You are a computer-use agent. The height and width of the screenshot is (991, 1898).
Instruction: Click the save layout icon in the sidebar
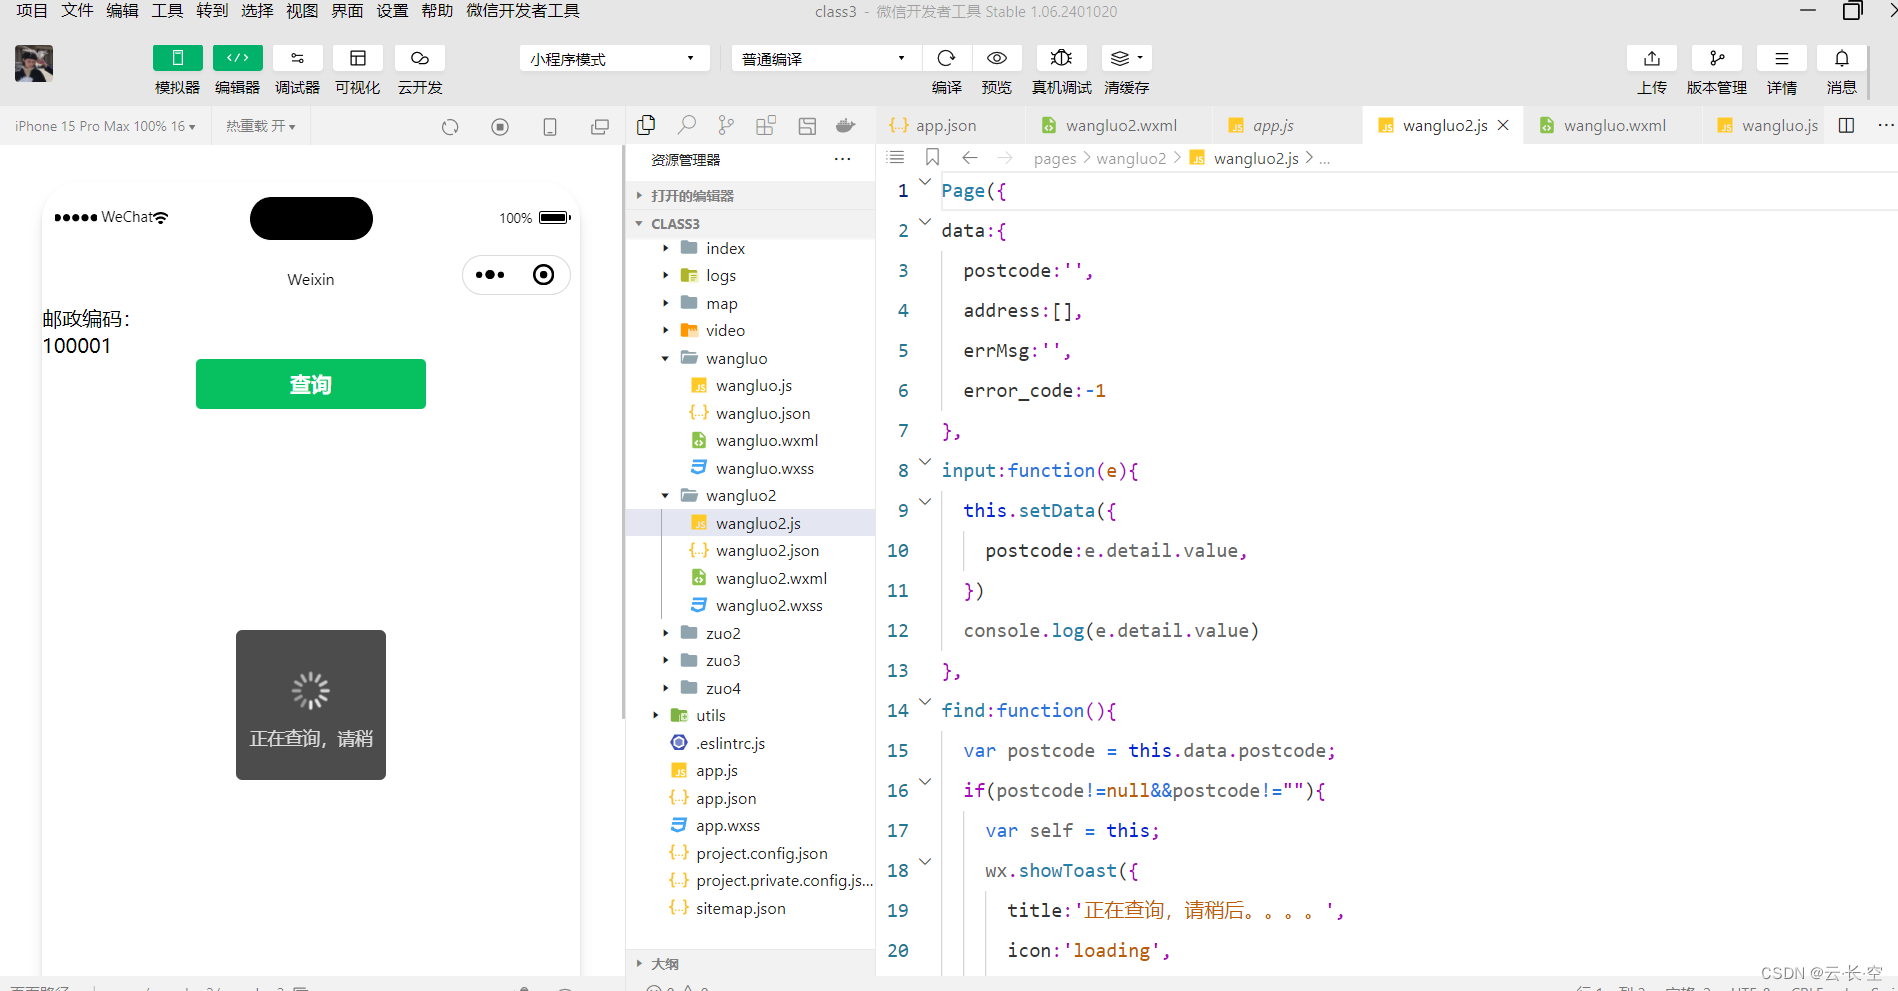point(807,125)
